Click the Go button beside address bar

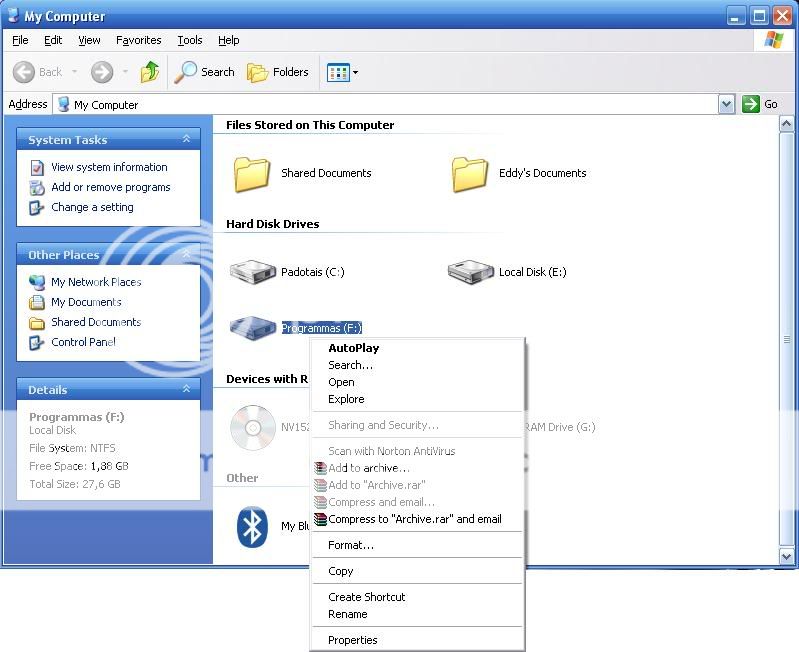click(x=761, y=104)
